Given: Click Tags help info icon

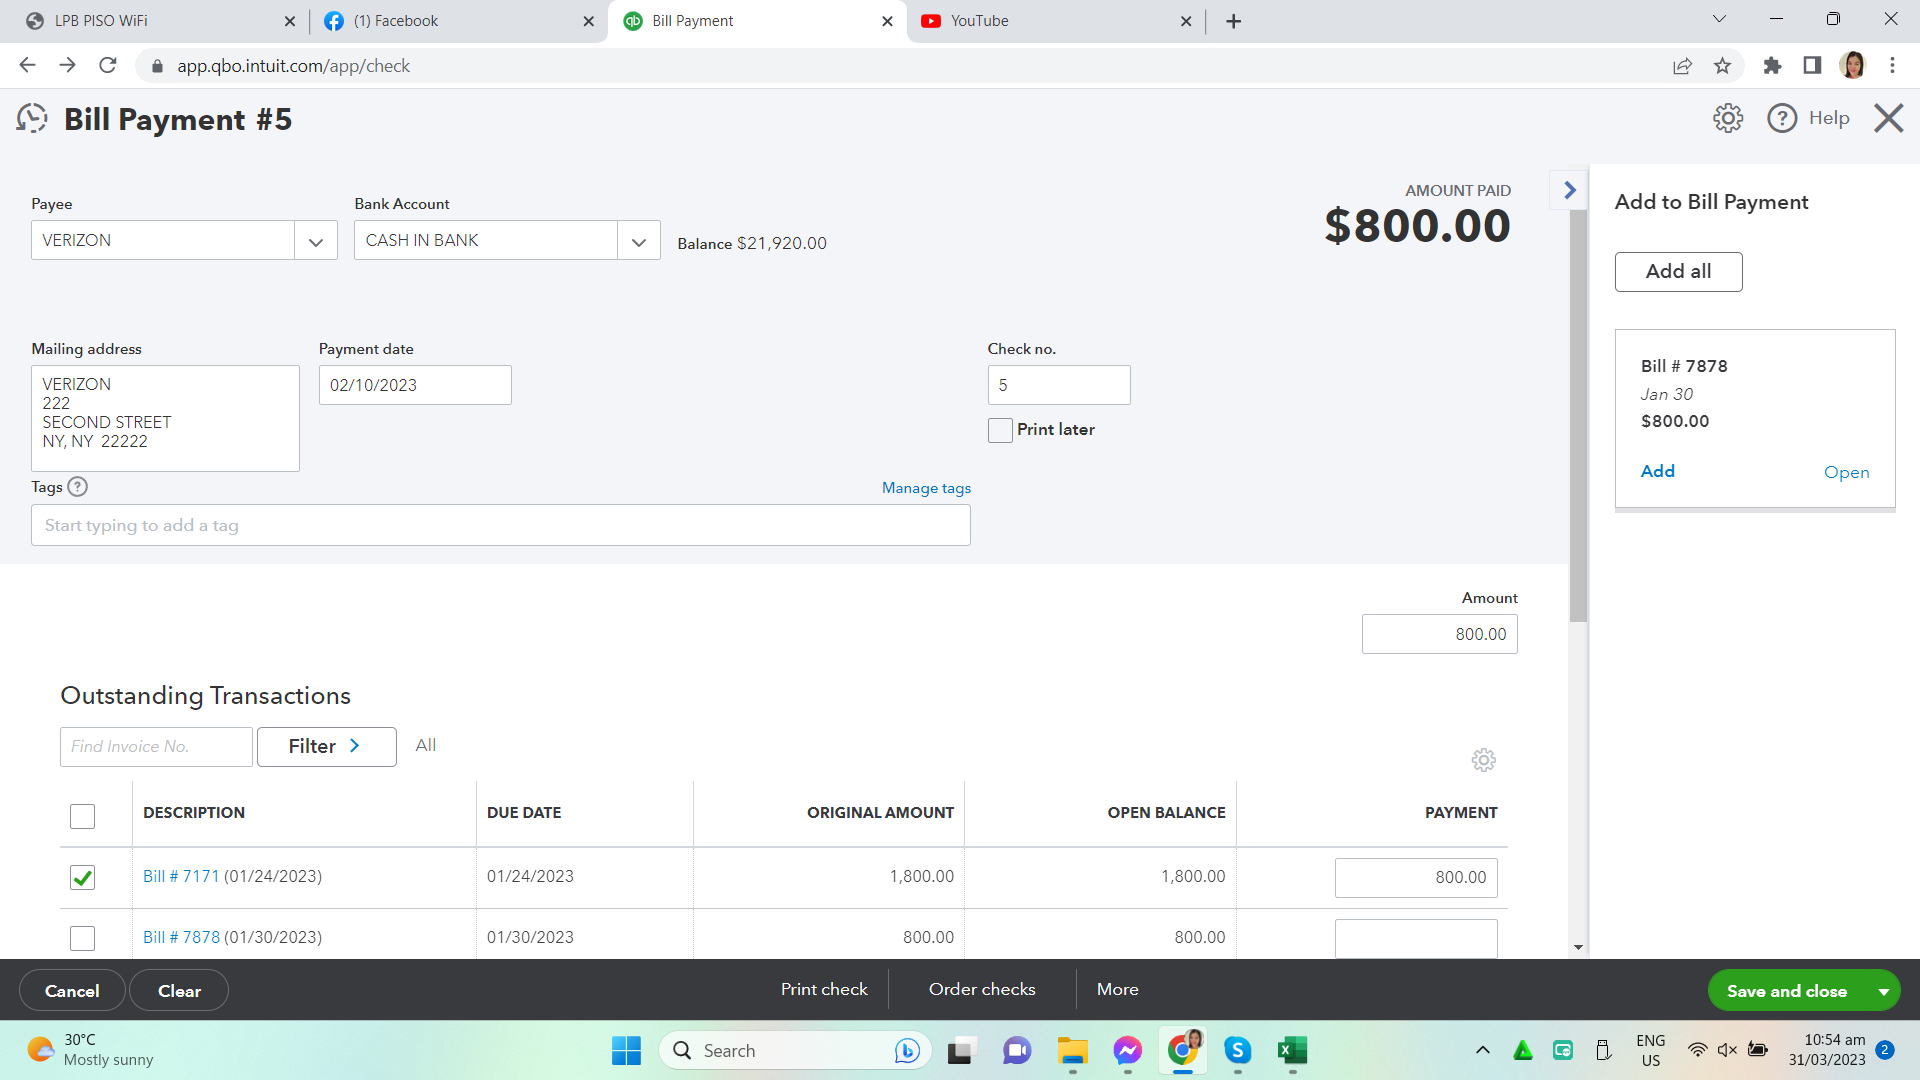Looking at the screenshot, I should coord(78,487).
